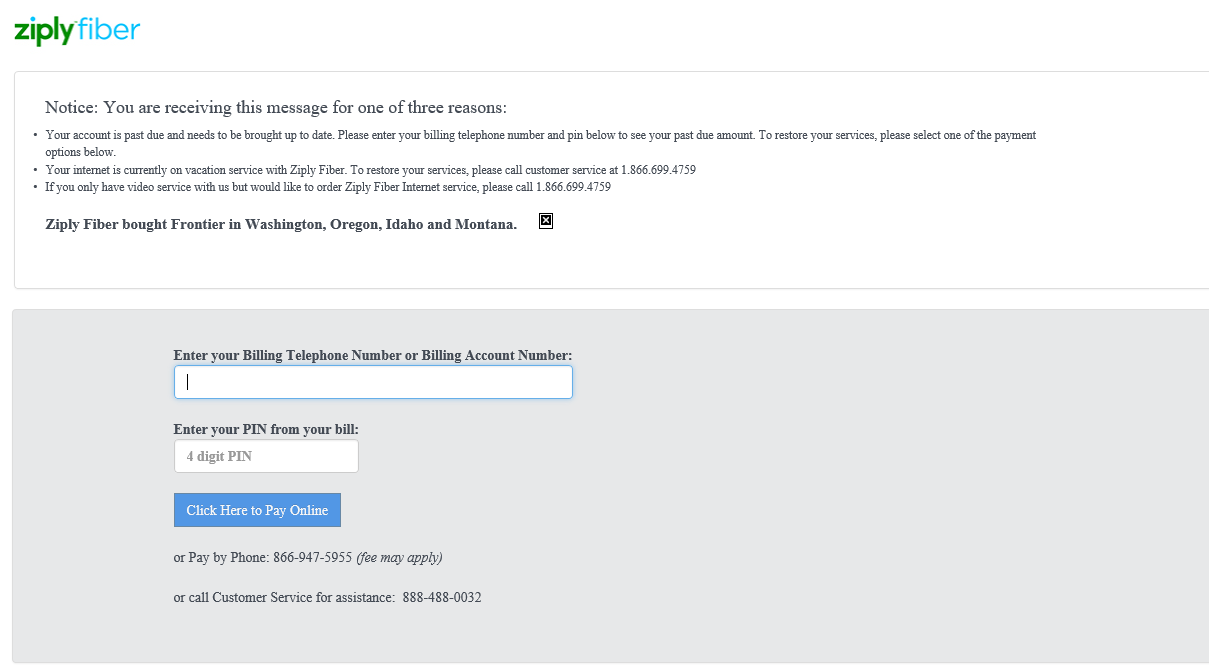This screenshot has height=672, width=1209.
Task: Click the call Customer Service for assistance text
Action: pyautogui.click(x=284, y=598)
